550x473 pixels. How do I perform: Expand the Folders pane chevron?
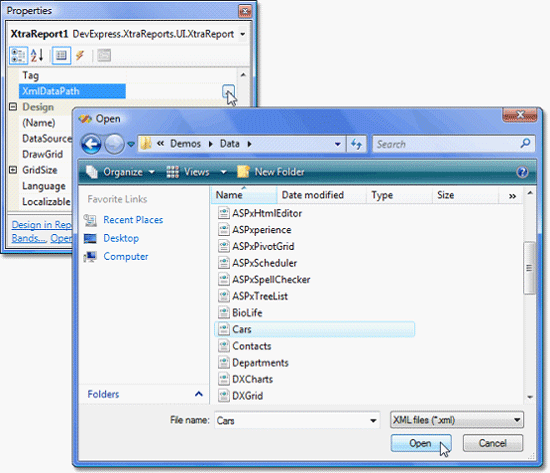pos(199,394)
